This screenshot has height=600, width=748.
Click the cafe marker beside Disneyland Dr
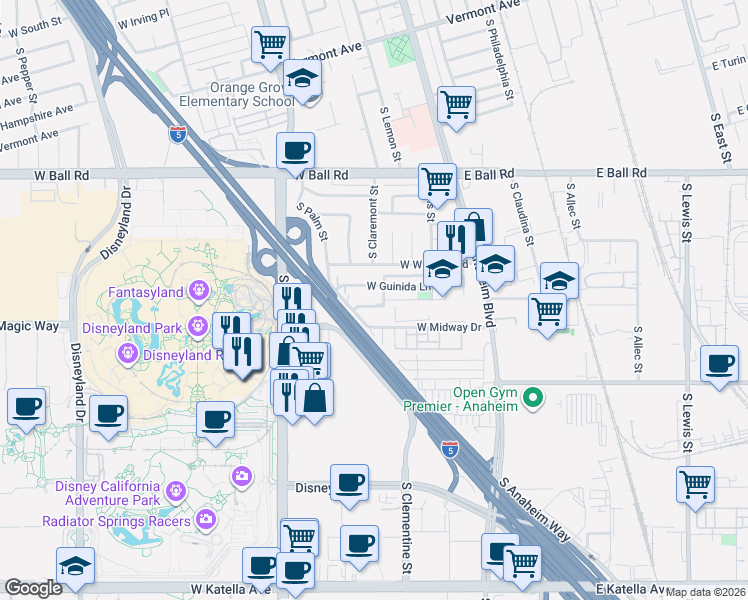tap(108, 416)
